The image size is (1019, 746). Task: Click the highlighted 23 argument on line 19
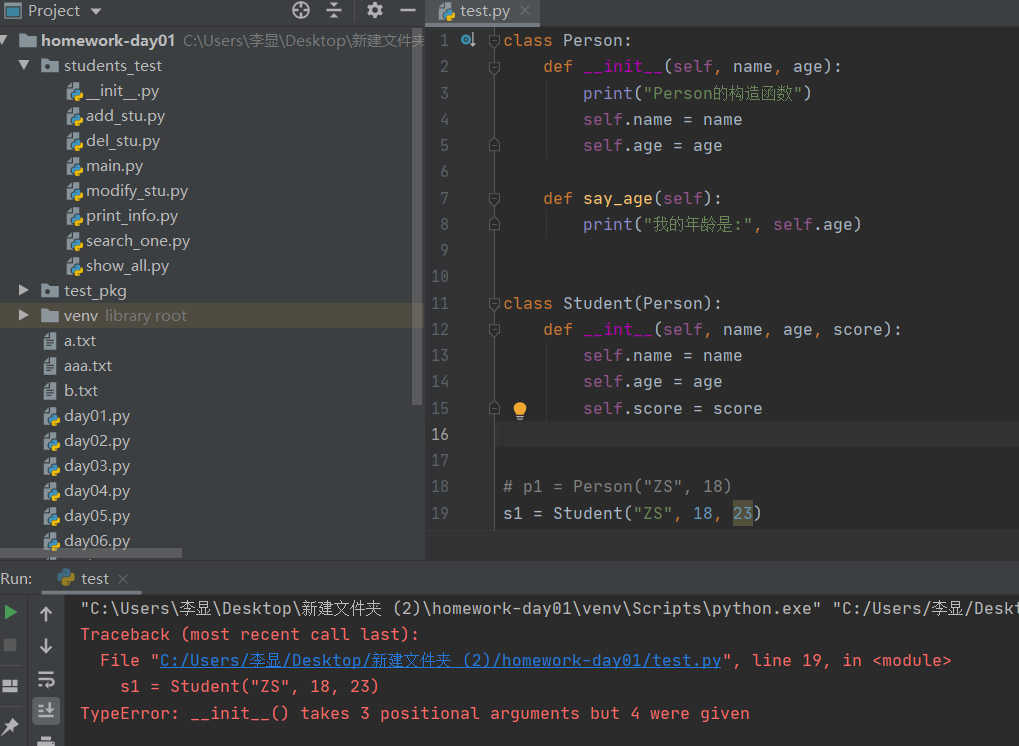[x=742, y=513]
